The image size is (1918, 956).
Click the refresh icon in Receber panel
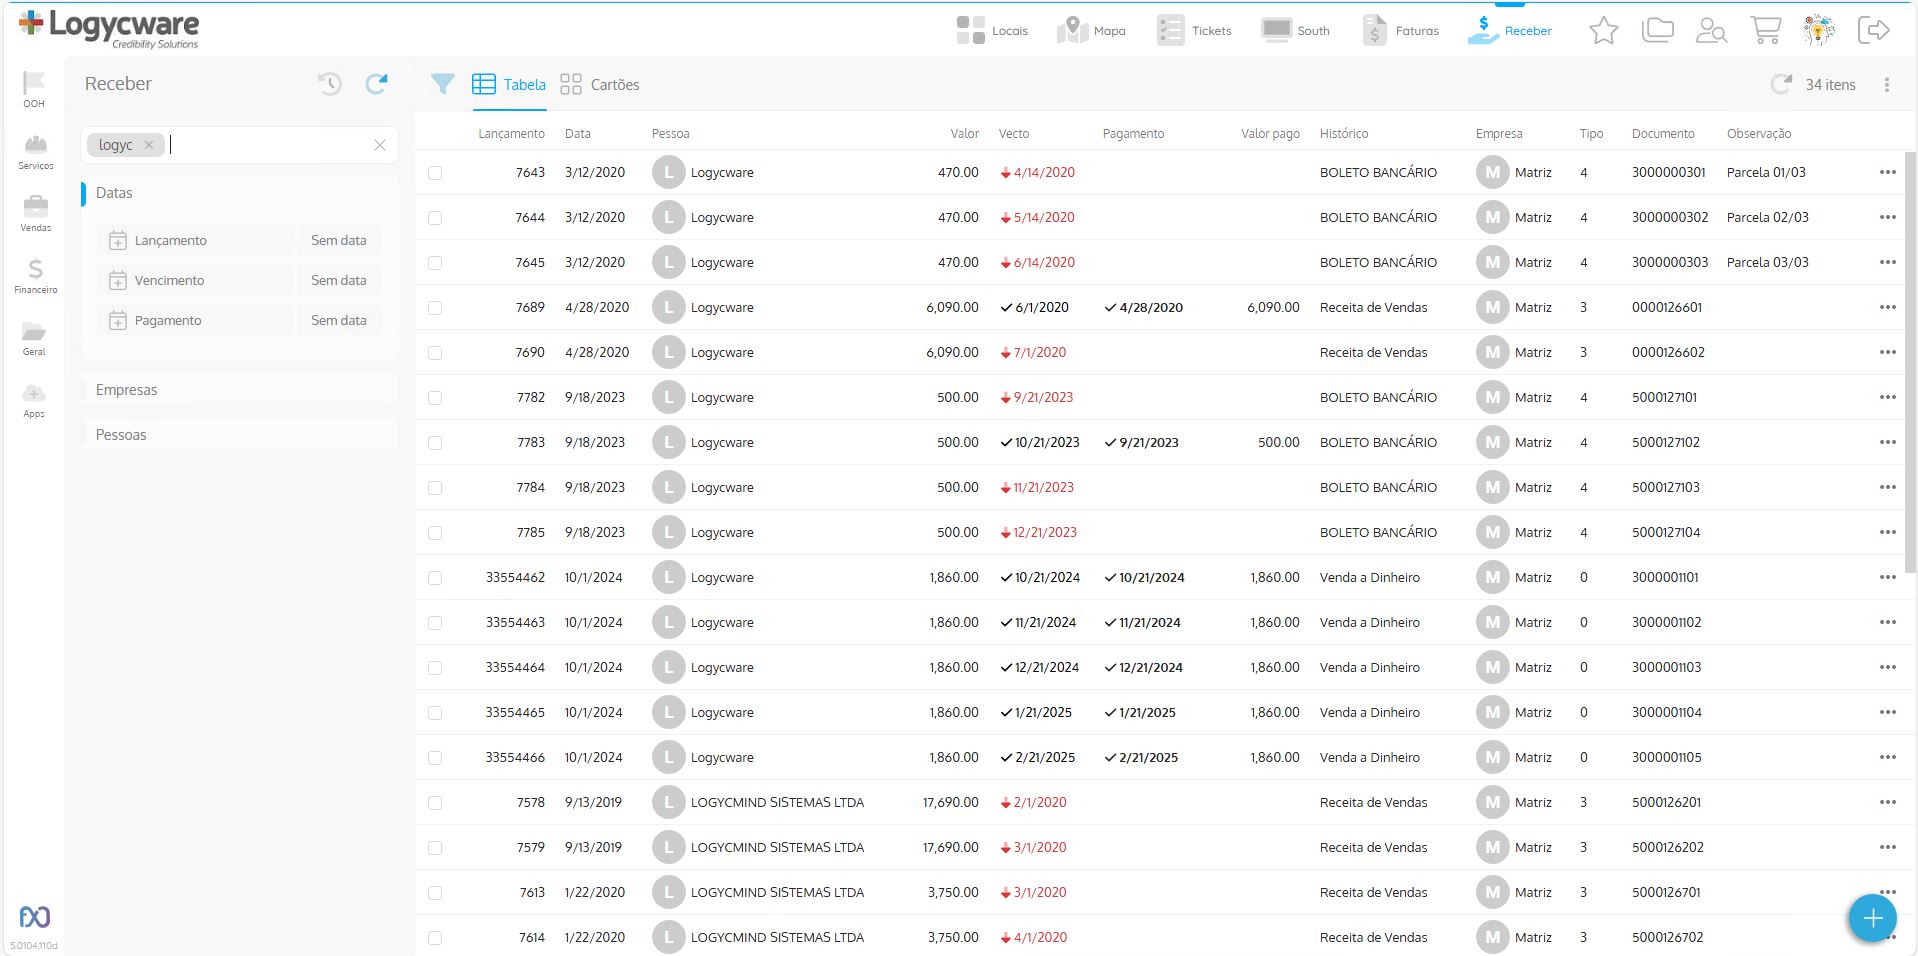click(x=376, y=84)
